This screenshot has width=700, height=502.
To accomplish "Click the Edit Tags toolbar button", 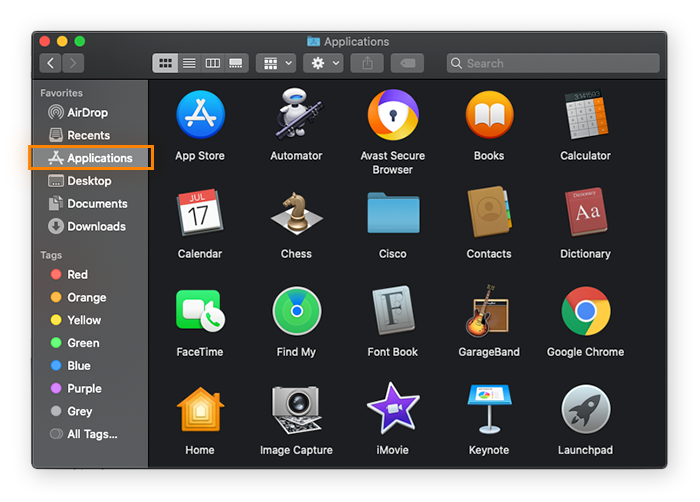I will [x=407, y=63].
